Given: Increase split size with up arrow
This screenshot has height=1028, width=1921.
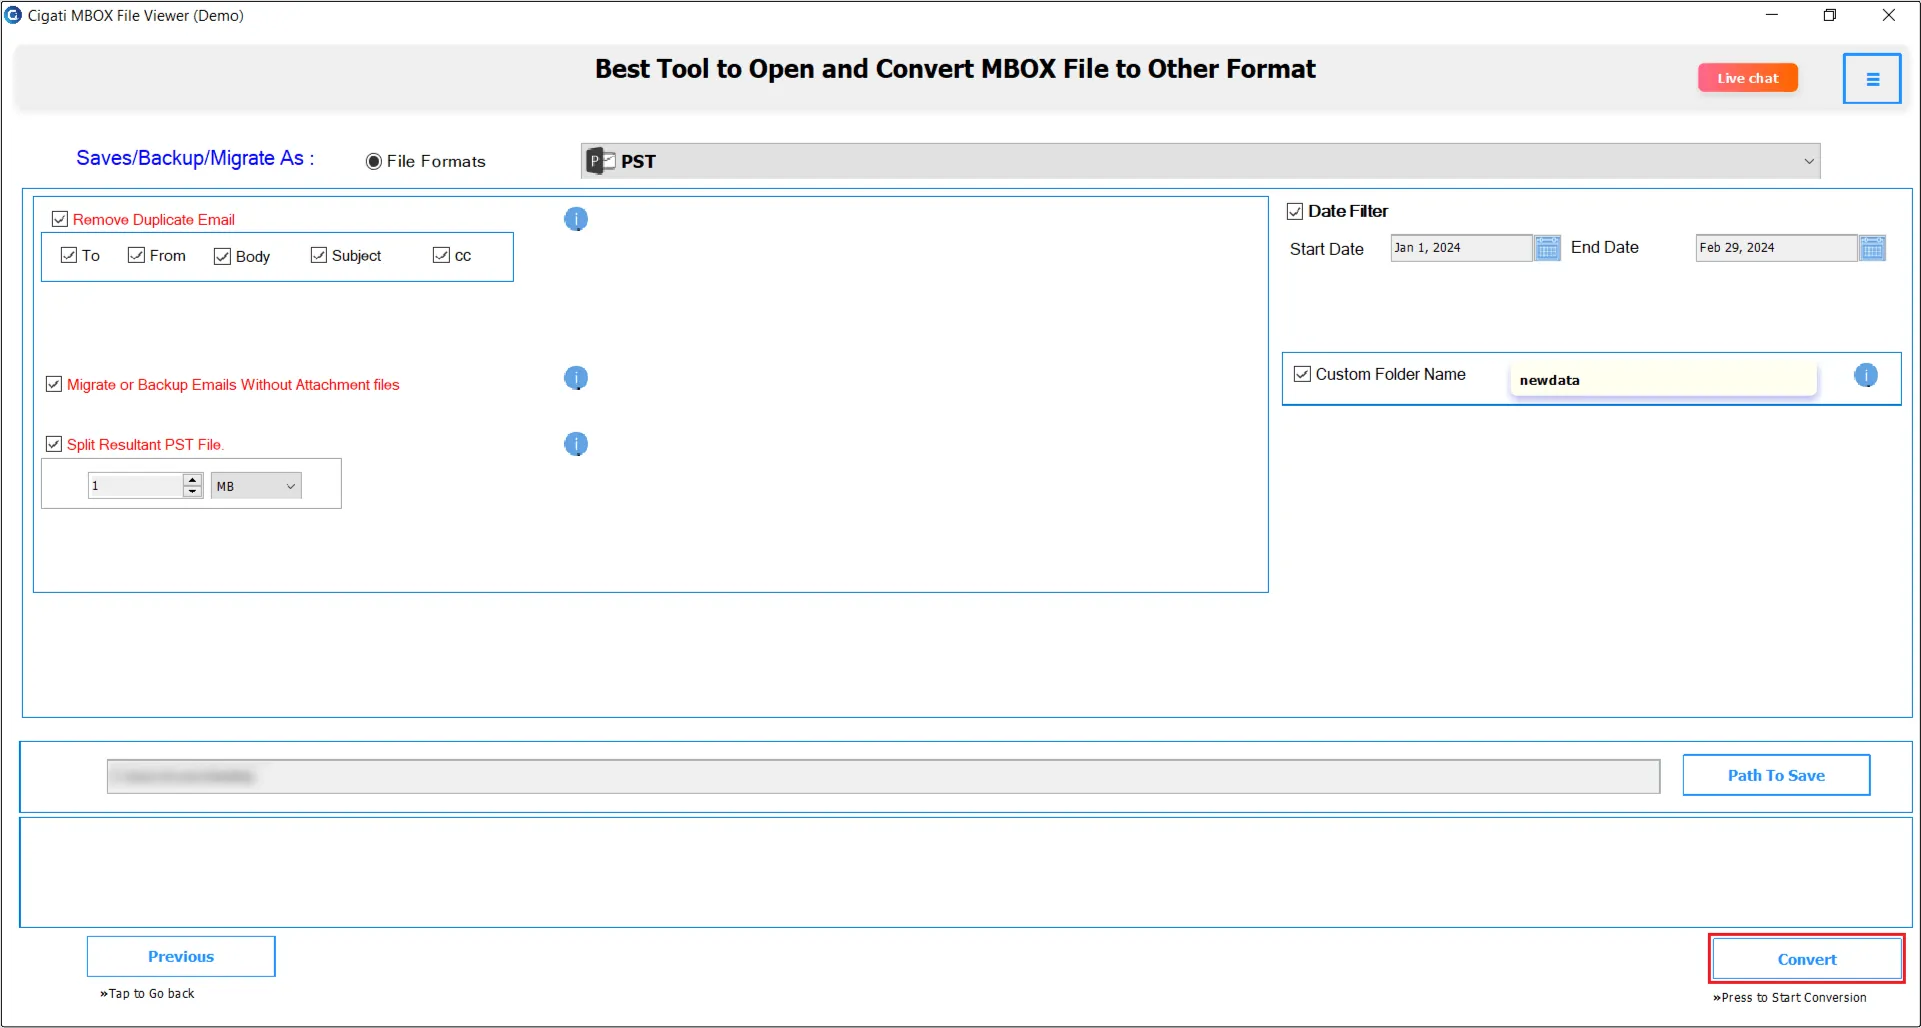Looking at the screenshot, I should click(193, 480).
